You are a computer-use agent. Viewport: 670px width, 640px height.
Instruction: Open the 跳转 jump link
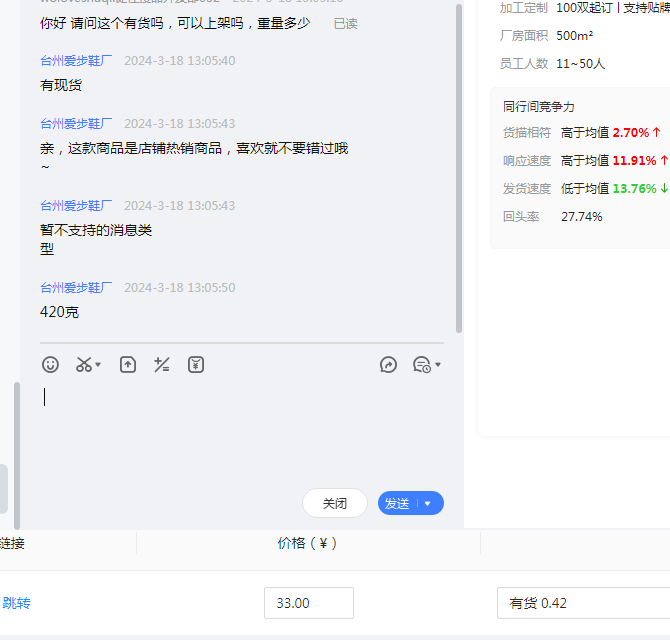(x=16, y=603)
